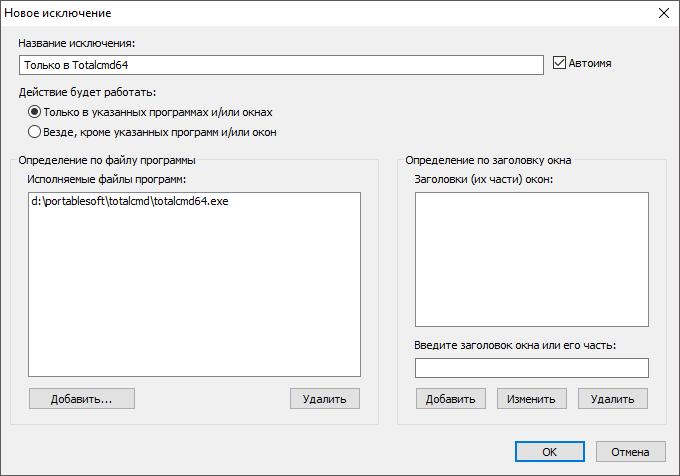Click the 'Новое исключение' title bar text
This screenshot has height=476, width=680.
[58, 13]
